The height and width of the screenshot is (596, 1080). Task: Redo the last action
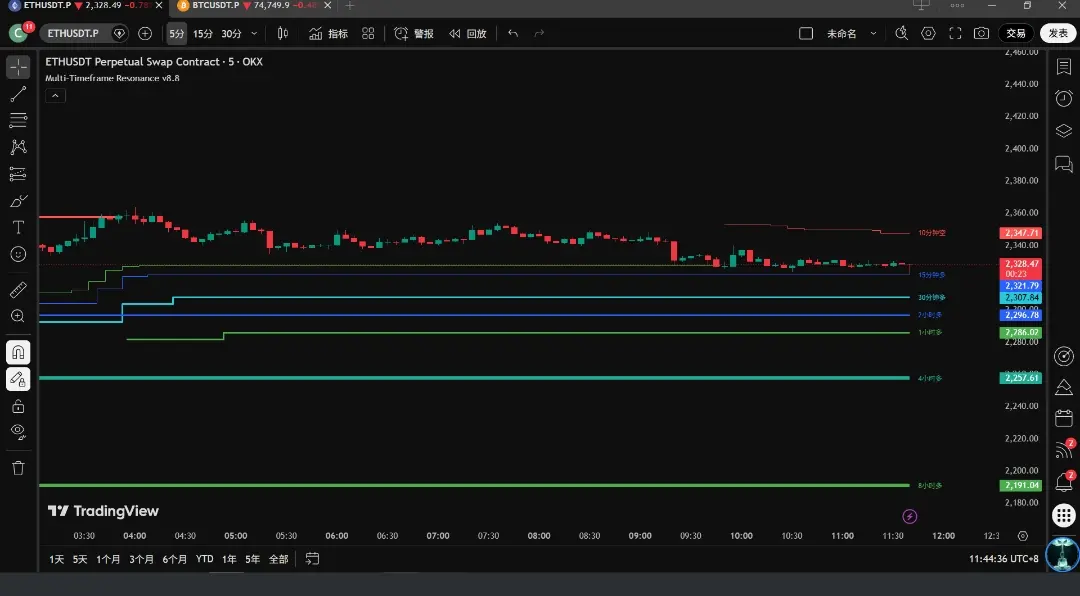(x=539, y=33)
